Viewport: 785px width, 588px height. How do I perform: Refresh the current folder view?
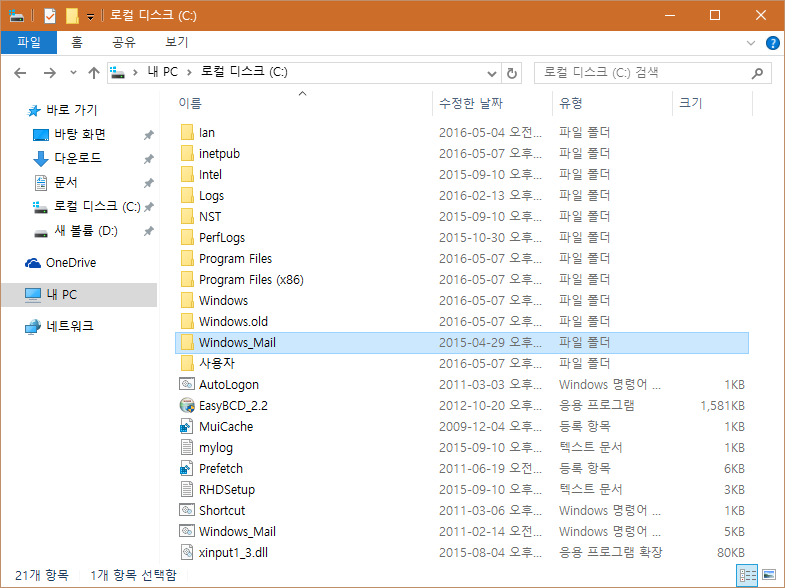tap(513, 73)
